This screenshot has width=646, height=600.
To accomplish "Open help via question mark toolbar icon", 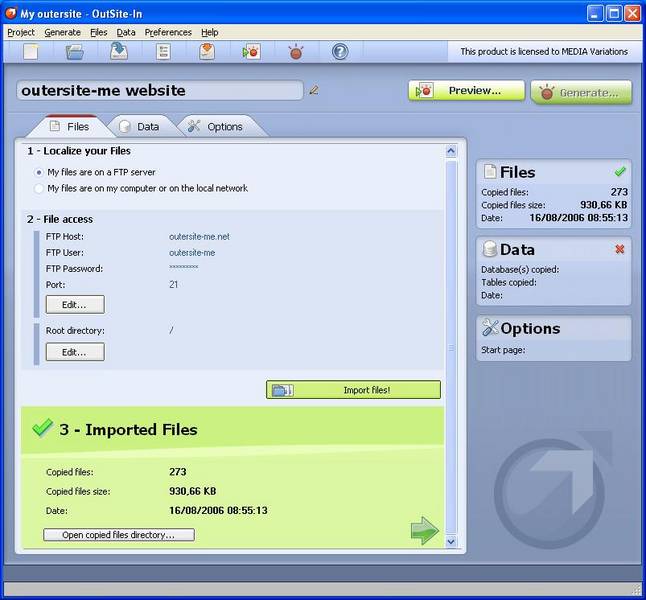I will click(x=340, y=52).
